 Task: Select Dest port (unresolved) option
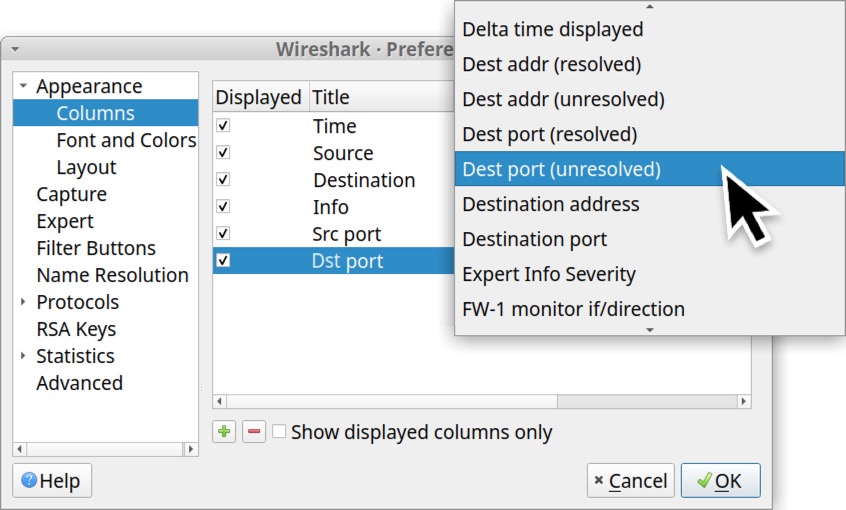[x=650, y=169]
